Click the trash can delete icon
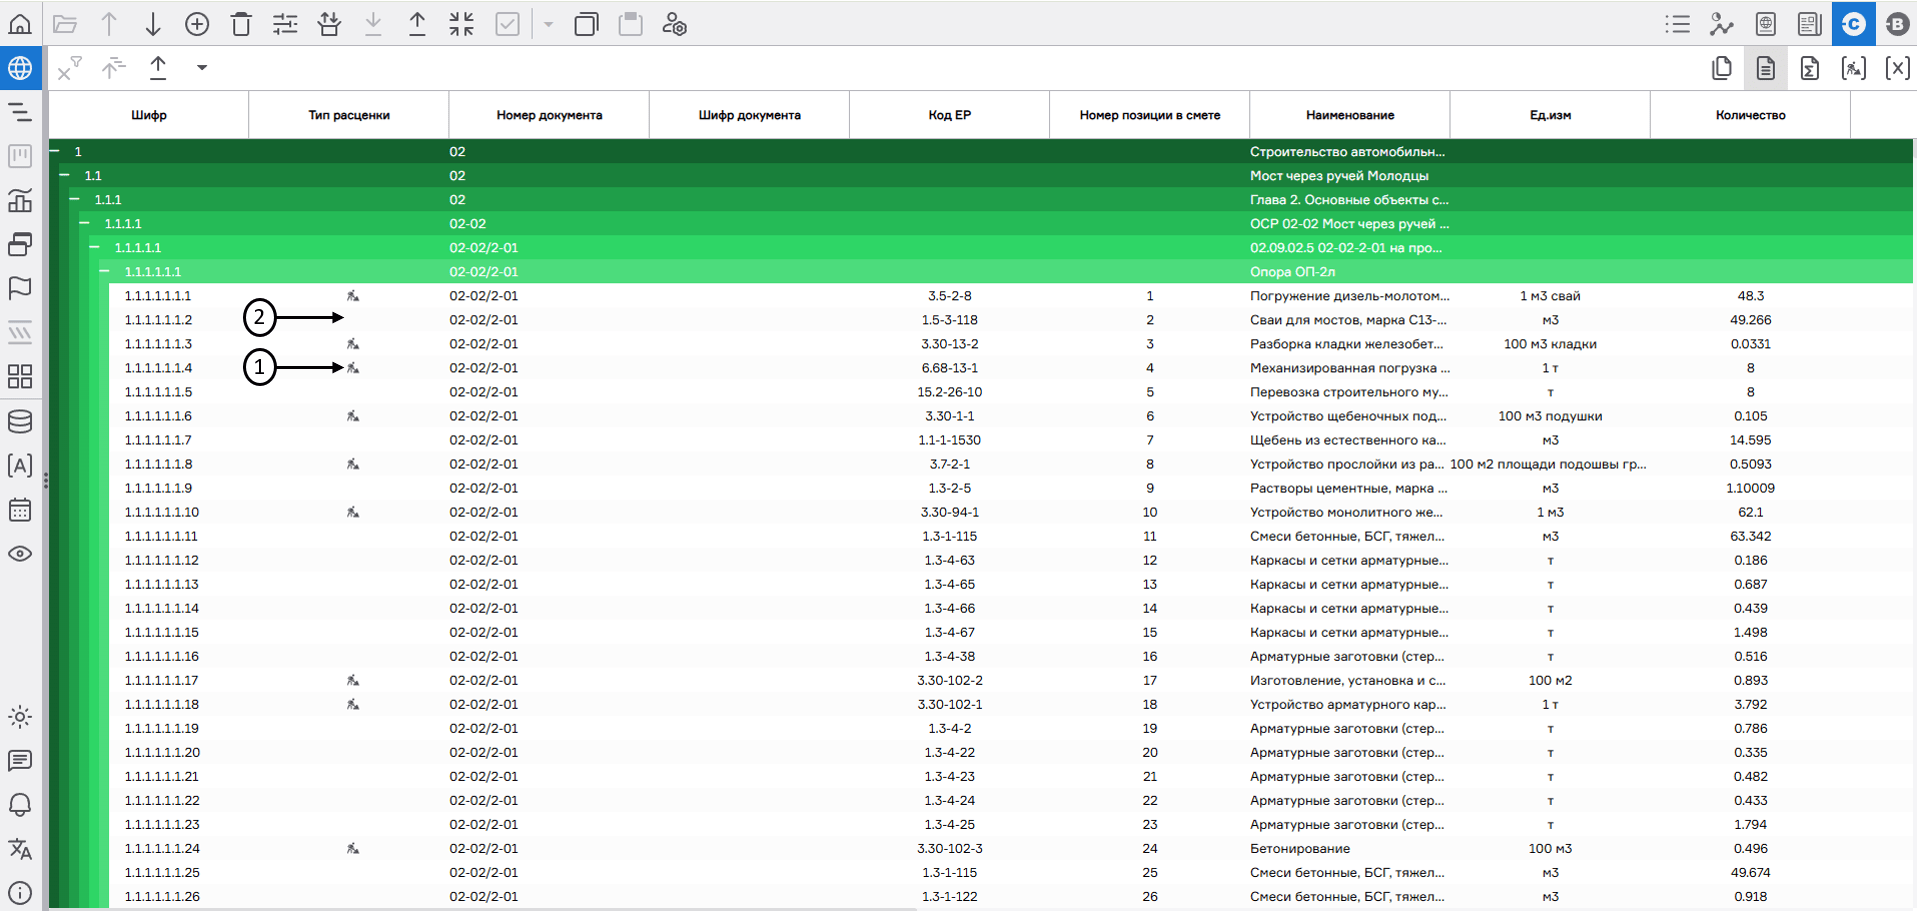The height and width of the screenshot is (912, 1917). pos(241,24)
